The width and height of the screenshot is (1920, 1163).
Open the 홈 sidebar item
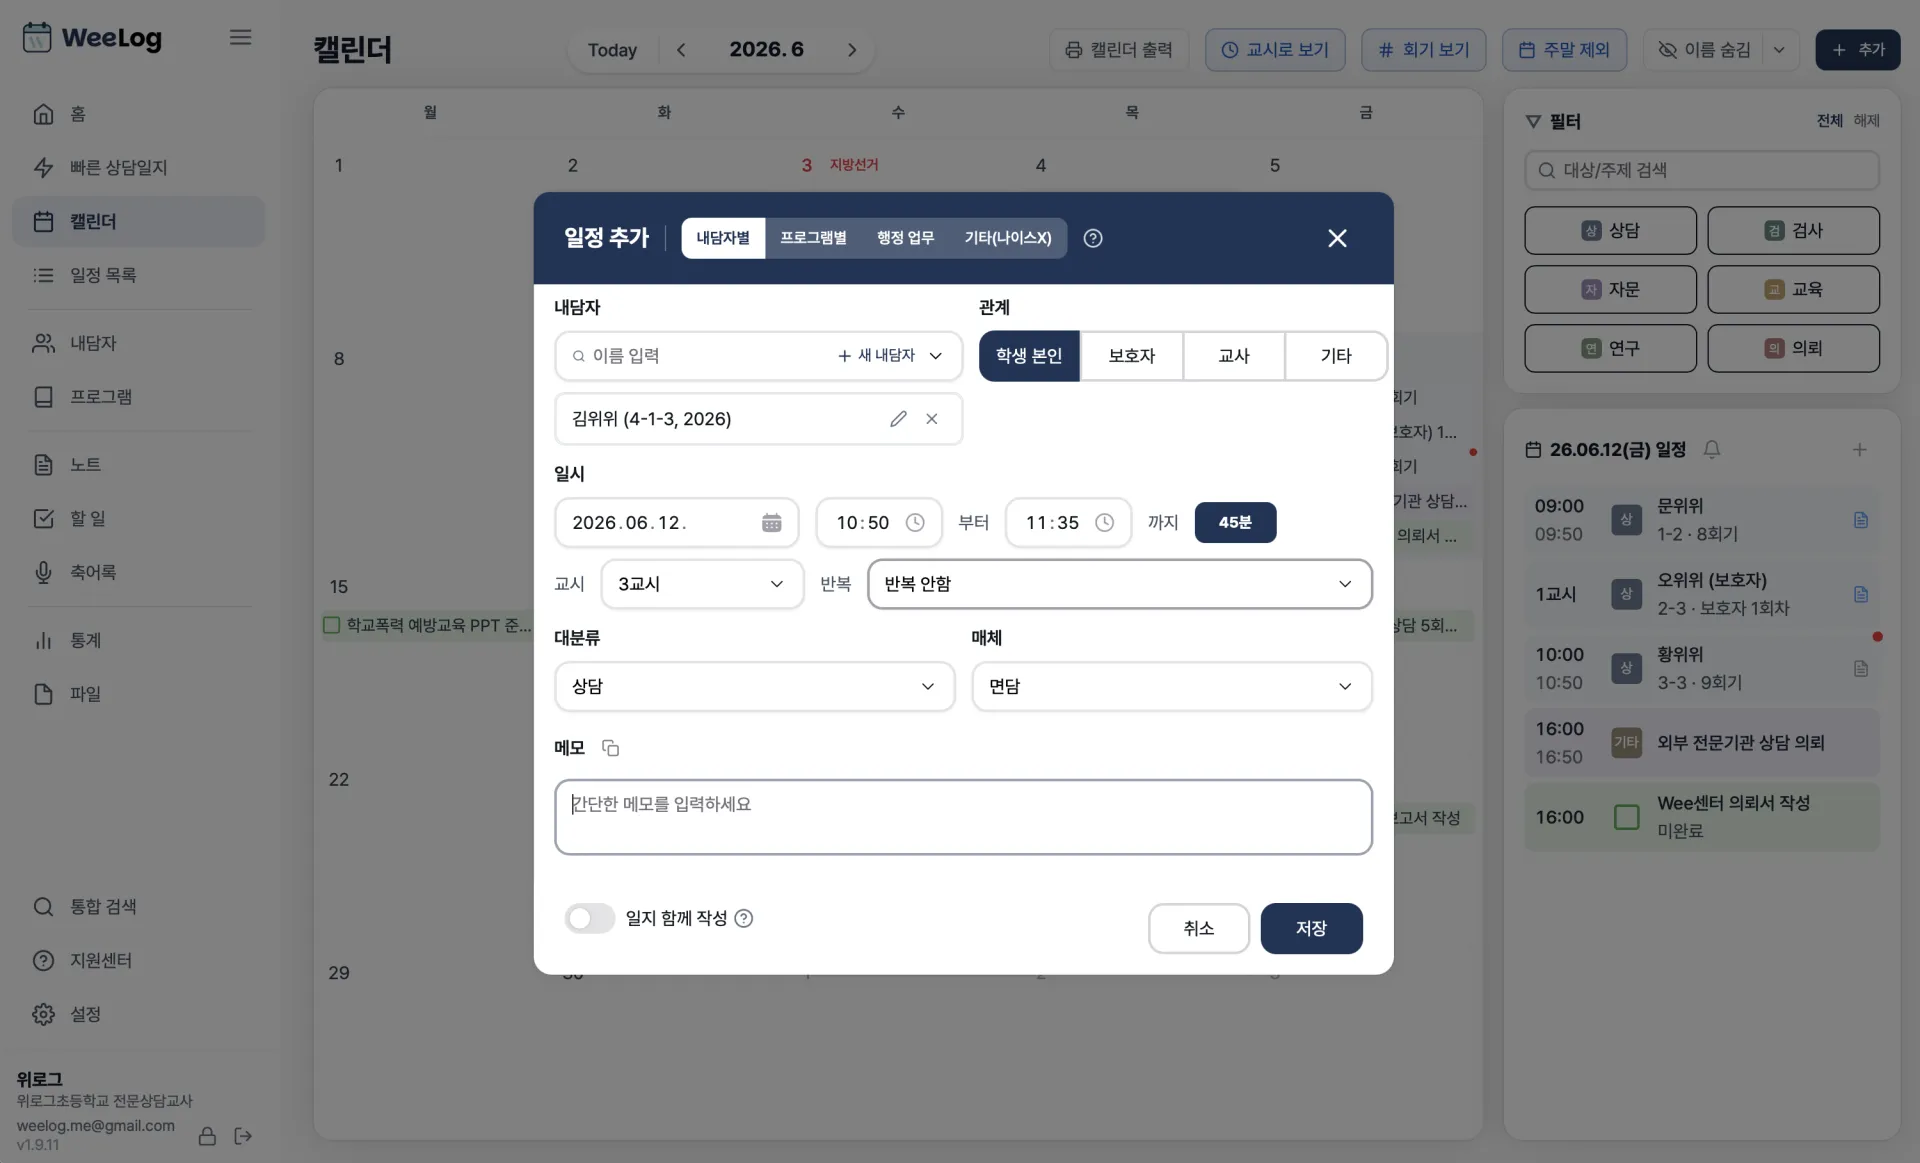click(x=138, y=114)
